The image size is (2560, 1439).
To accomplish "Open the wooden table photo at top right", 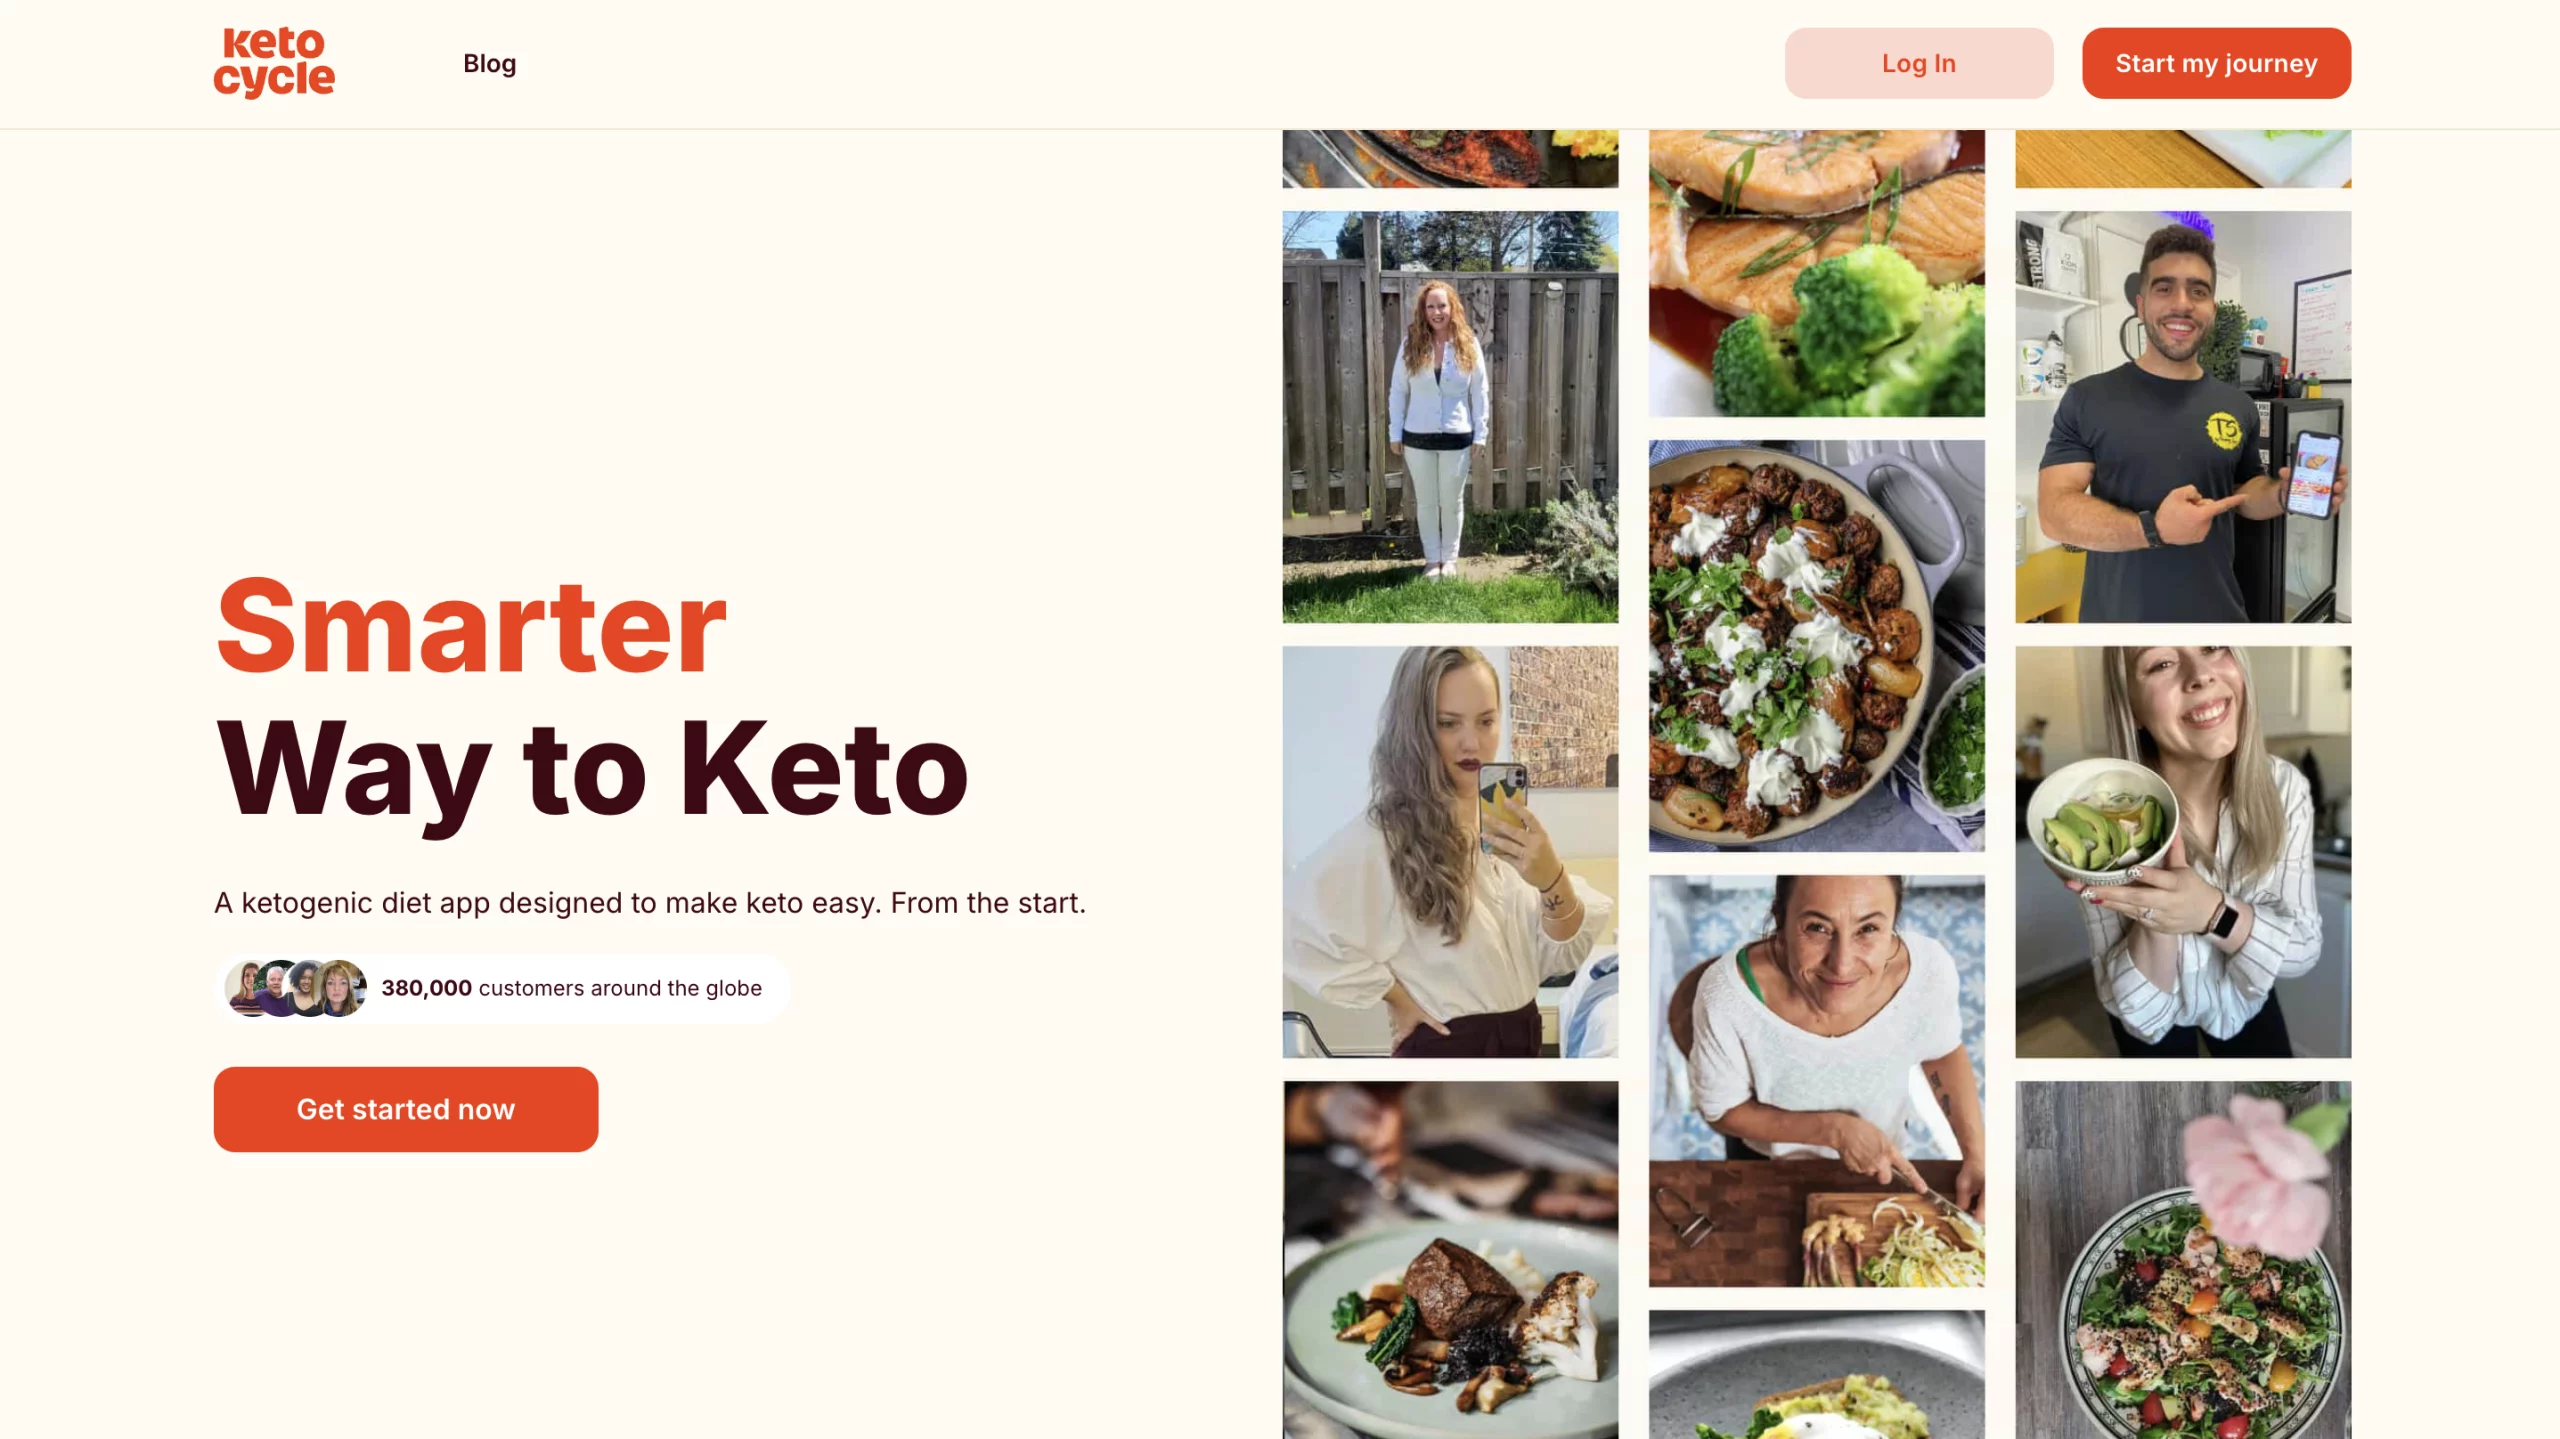I will (2183, 159).
